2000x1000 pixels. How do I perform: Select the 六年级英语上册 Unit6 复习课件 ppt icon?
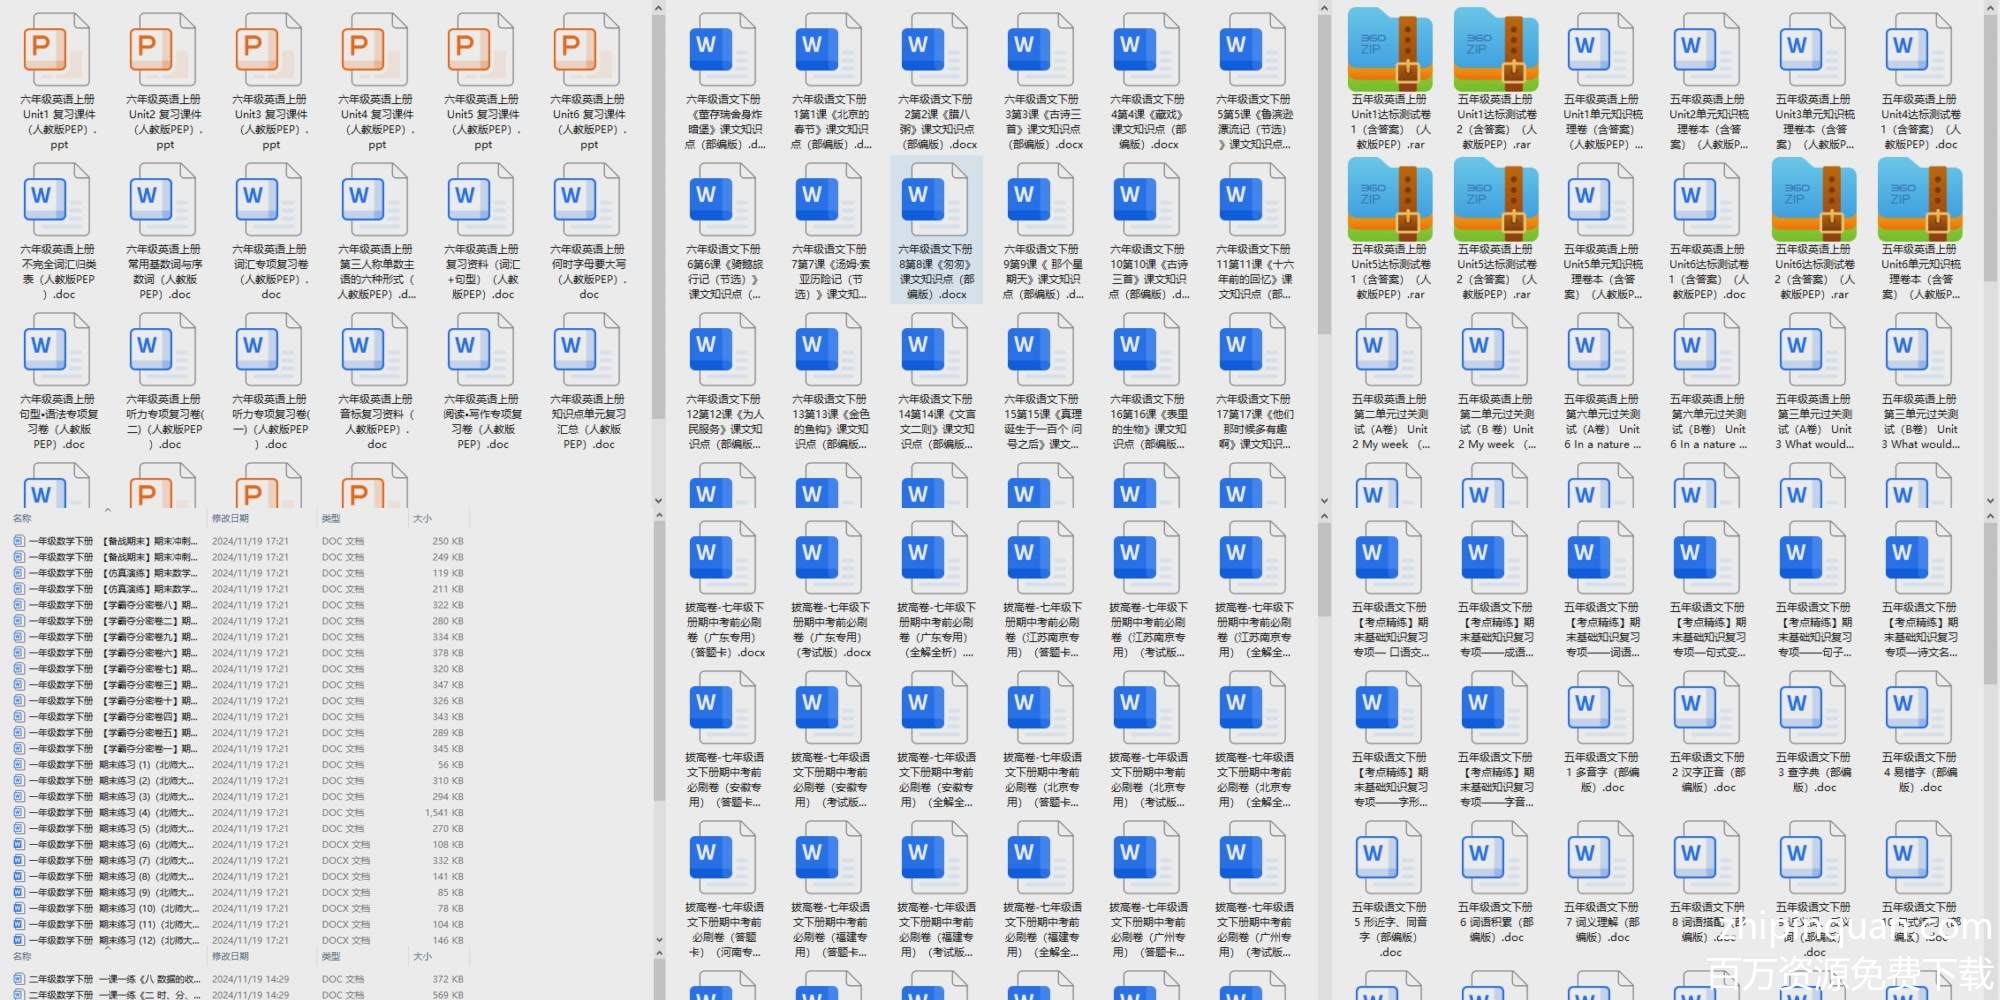pos(588,49)
